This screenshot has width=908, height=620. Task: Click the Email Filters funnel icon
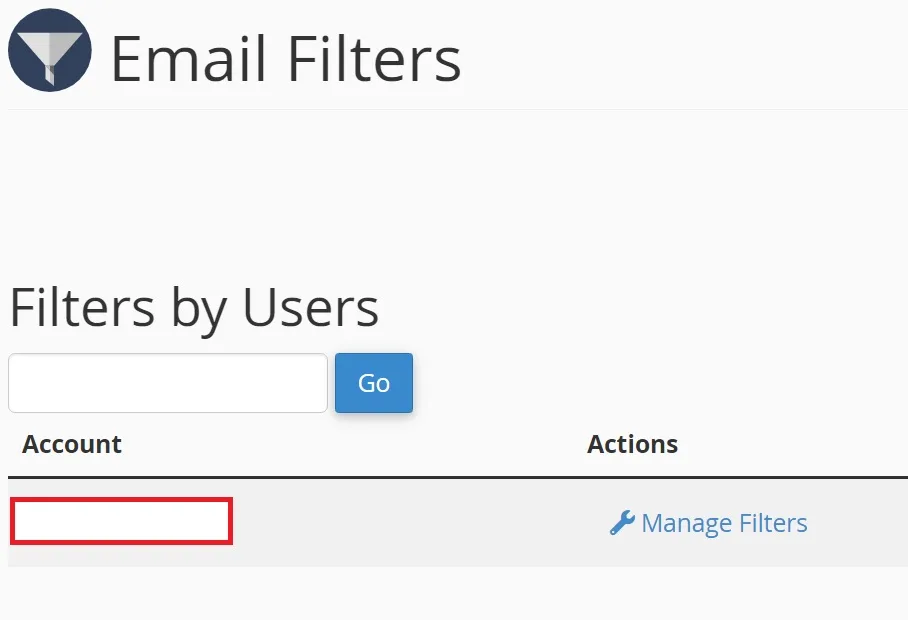coord(50,50)
